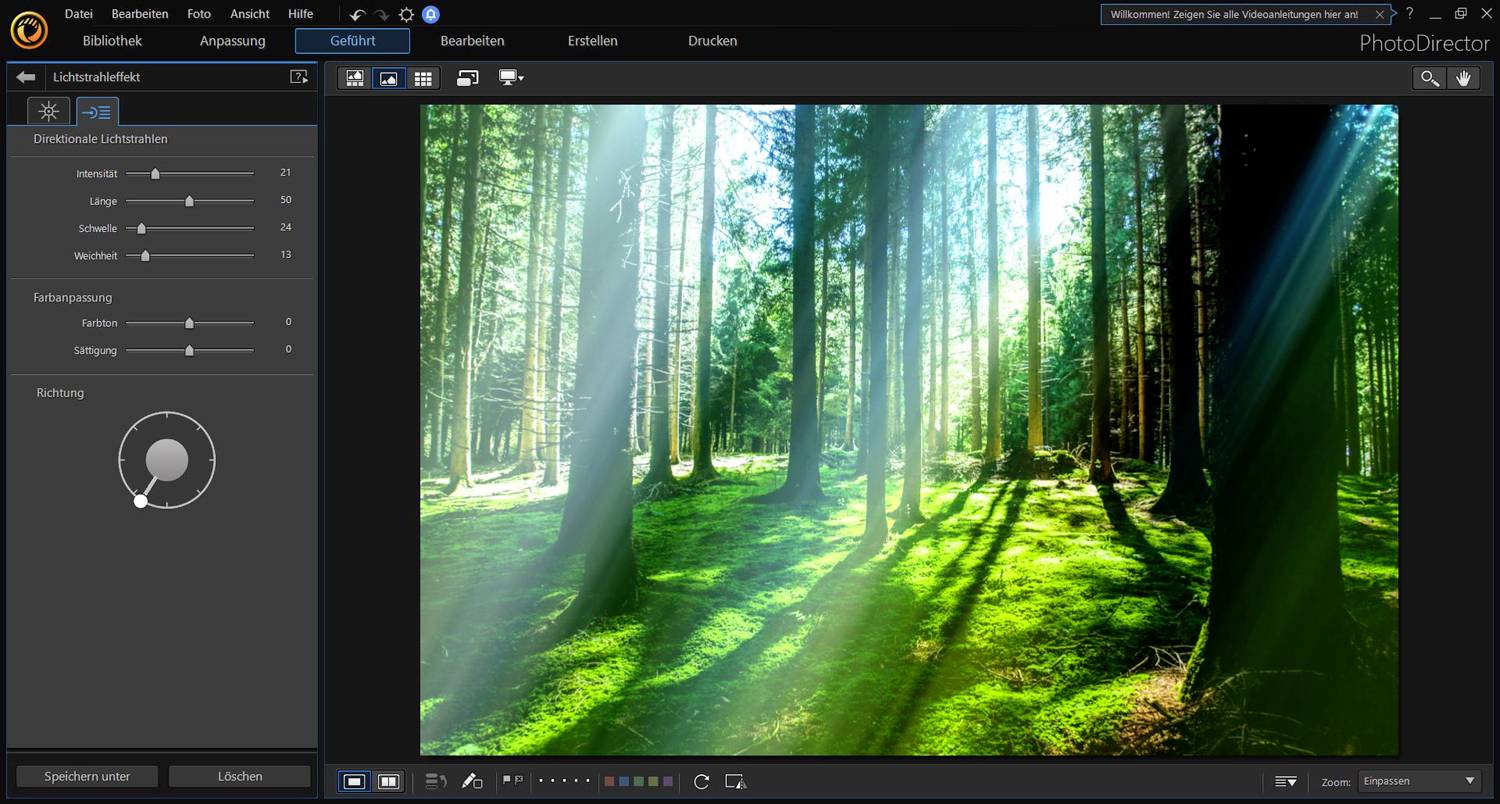Image resolution: width=1500 pixels, height=804 pixels.
Task: Select the pencil edit tool
Action: tap(473, 781)
